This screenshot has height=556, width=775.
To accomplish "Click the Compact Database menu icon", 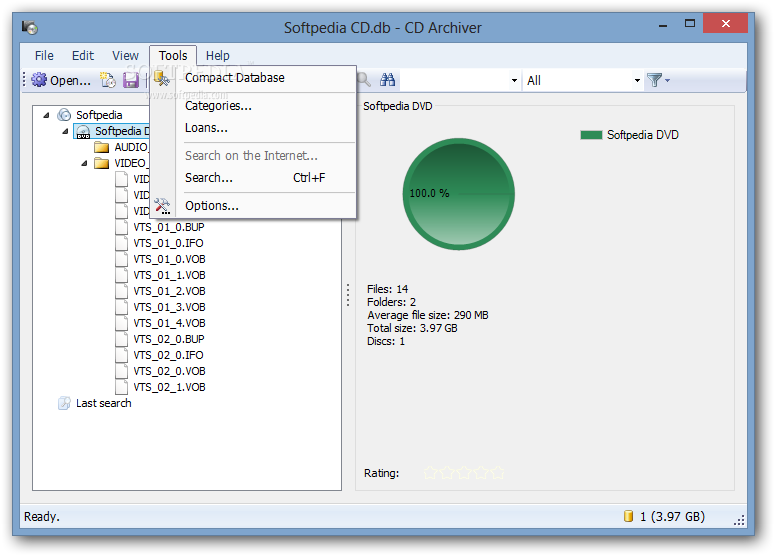I will click(x=162, y=78).
